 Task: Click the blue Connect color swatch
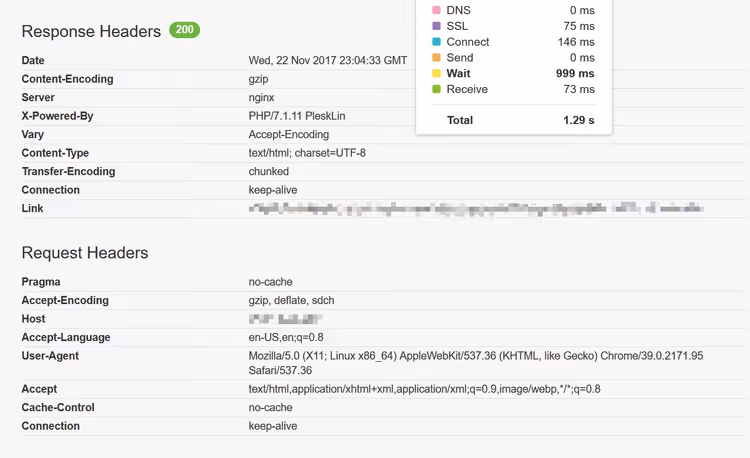click(x=436, y=42)
